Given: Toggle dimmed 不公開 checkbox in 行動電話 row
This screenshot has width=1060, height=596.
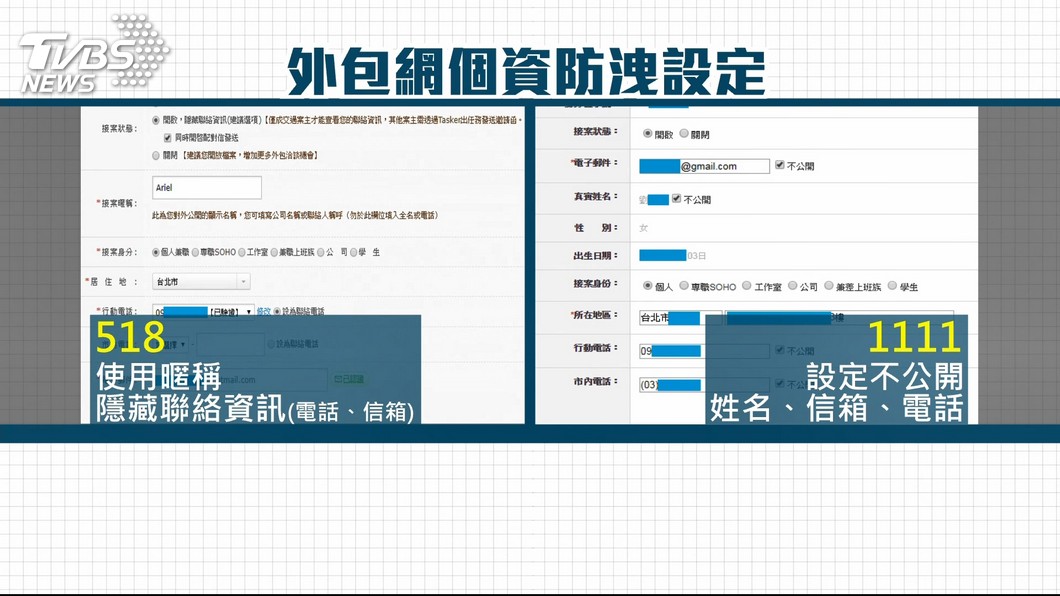Looking at the screenshot, I should pyautogui.click(x=779, y=350).
